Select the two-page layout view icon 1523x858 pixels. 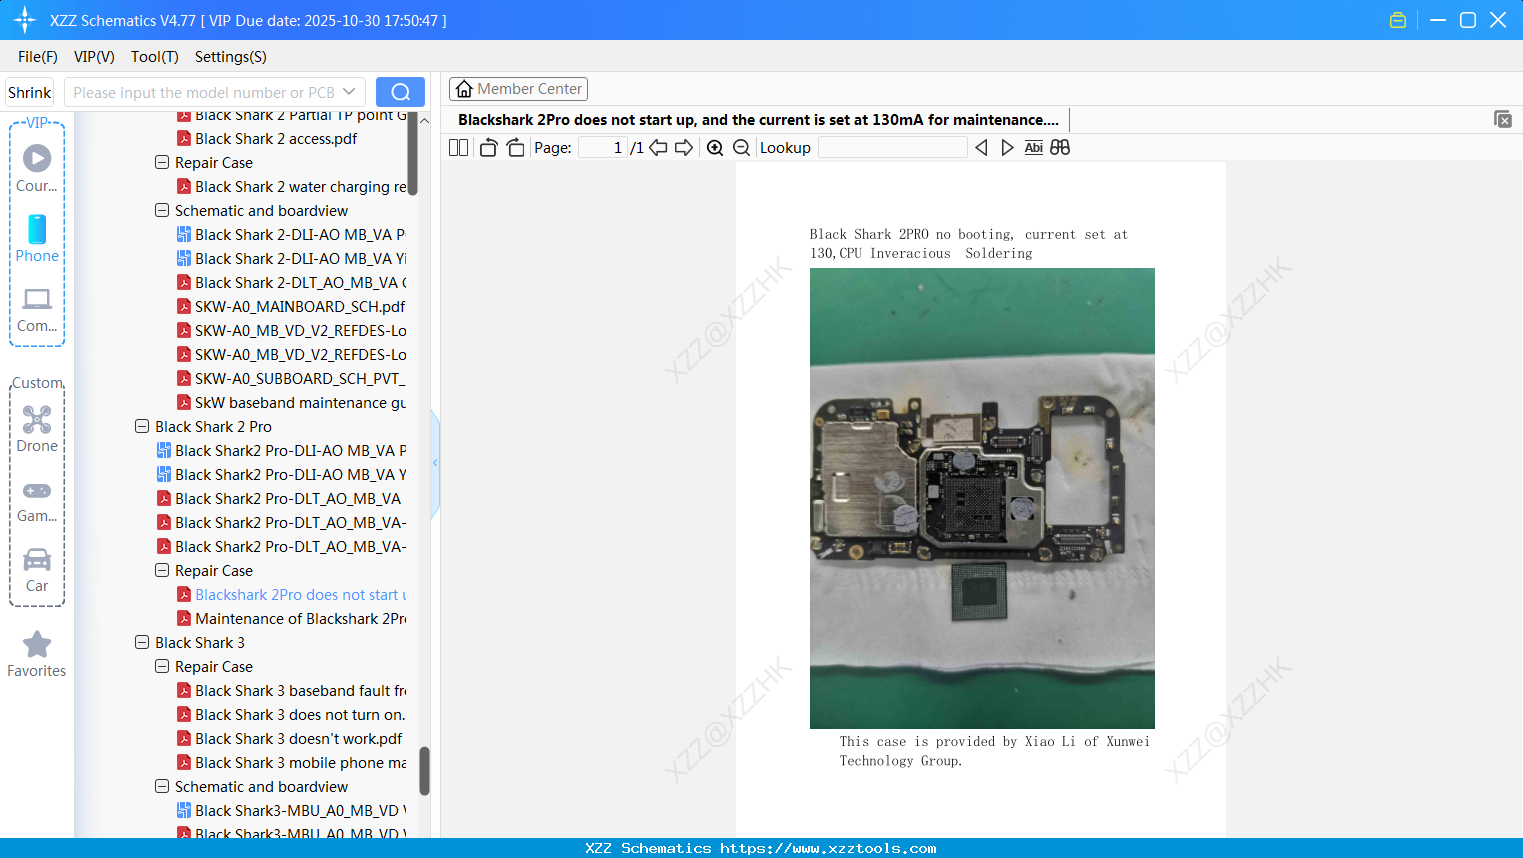pos(457,147)
